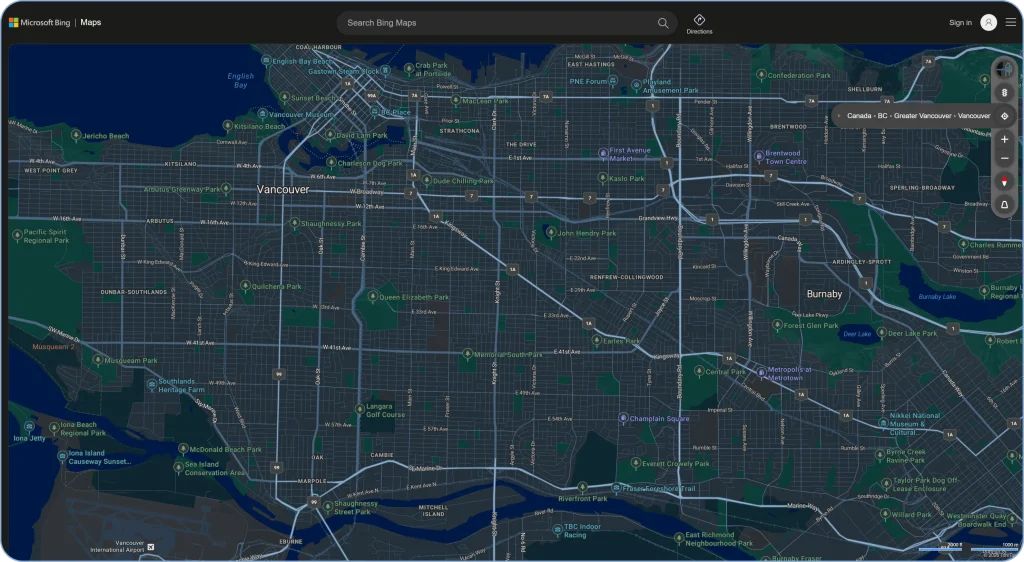The width and height of the screenshot is (1024, 562).
Task: Select BC in the location breadcrumb
Action: click(x=882, y=116)
